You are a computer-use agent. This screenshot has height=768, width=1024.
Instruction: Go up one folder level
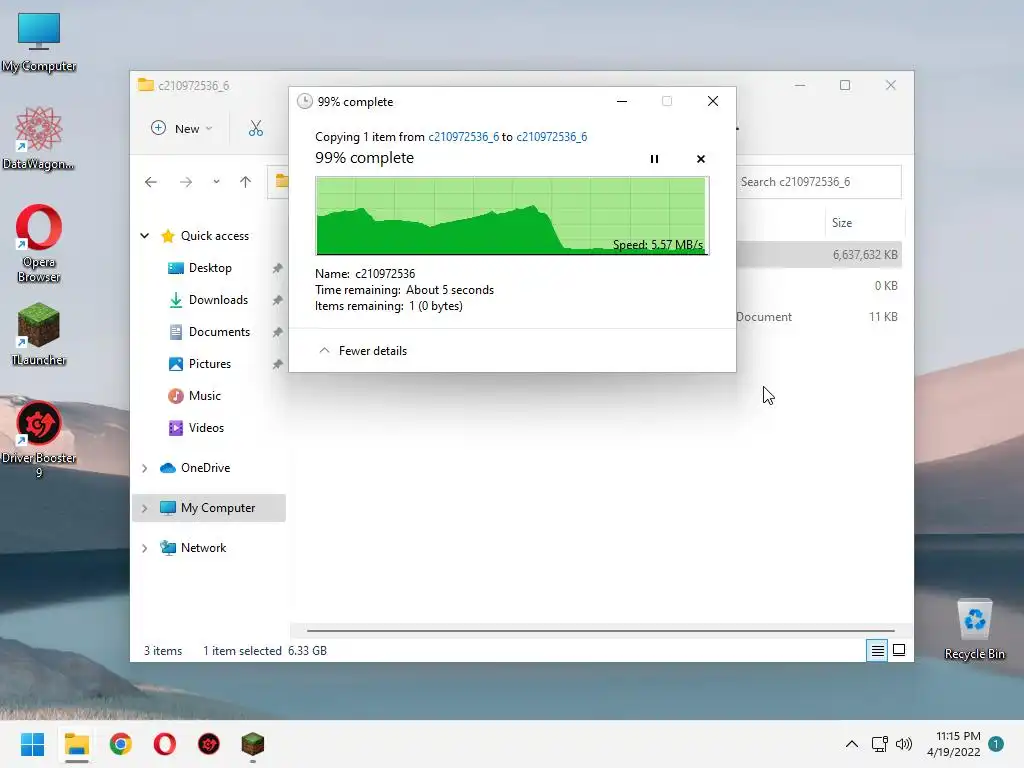[246, 182]
